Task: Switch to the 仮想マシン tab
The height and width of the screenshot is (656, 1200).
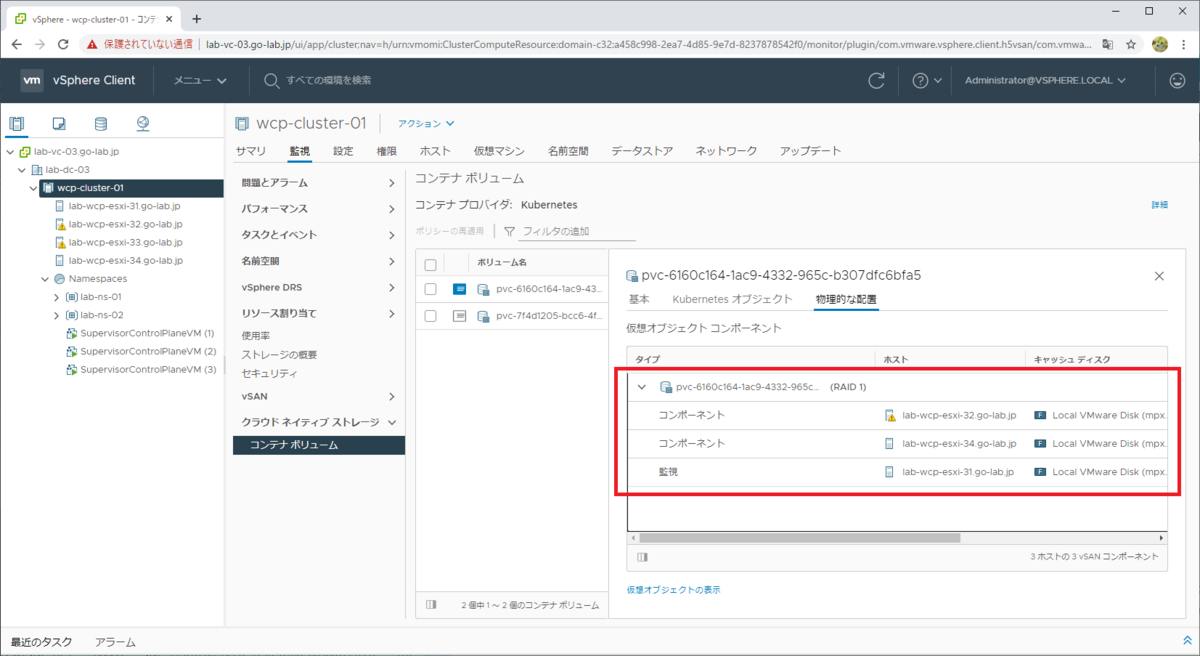Action: [499, 151]
